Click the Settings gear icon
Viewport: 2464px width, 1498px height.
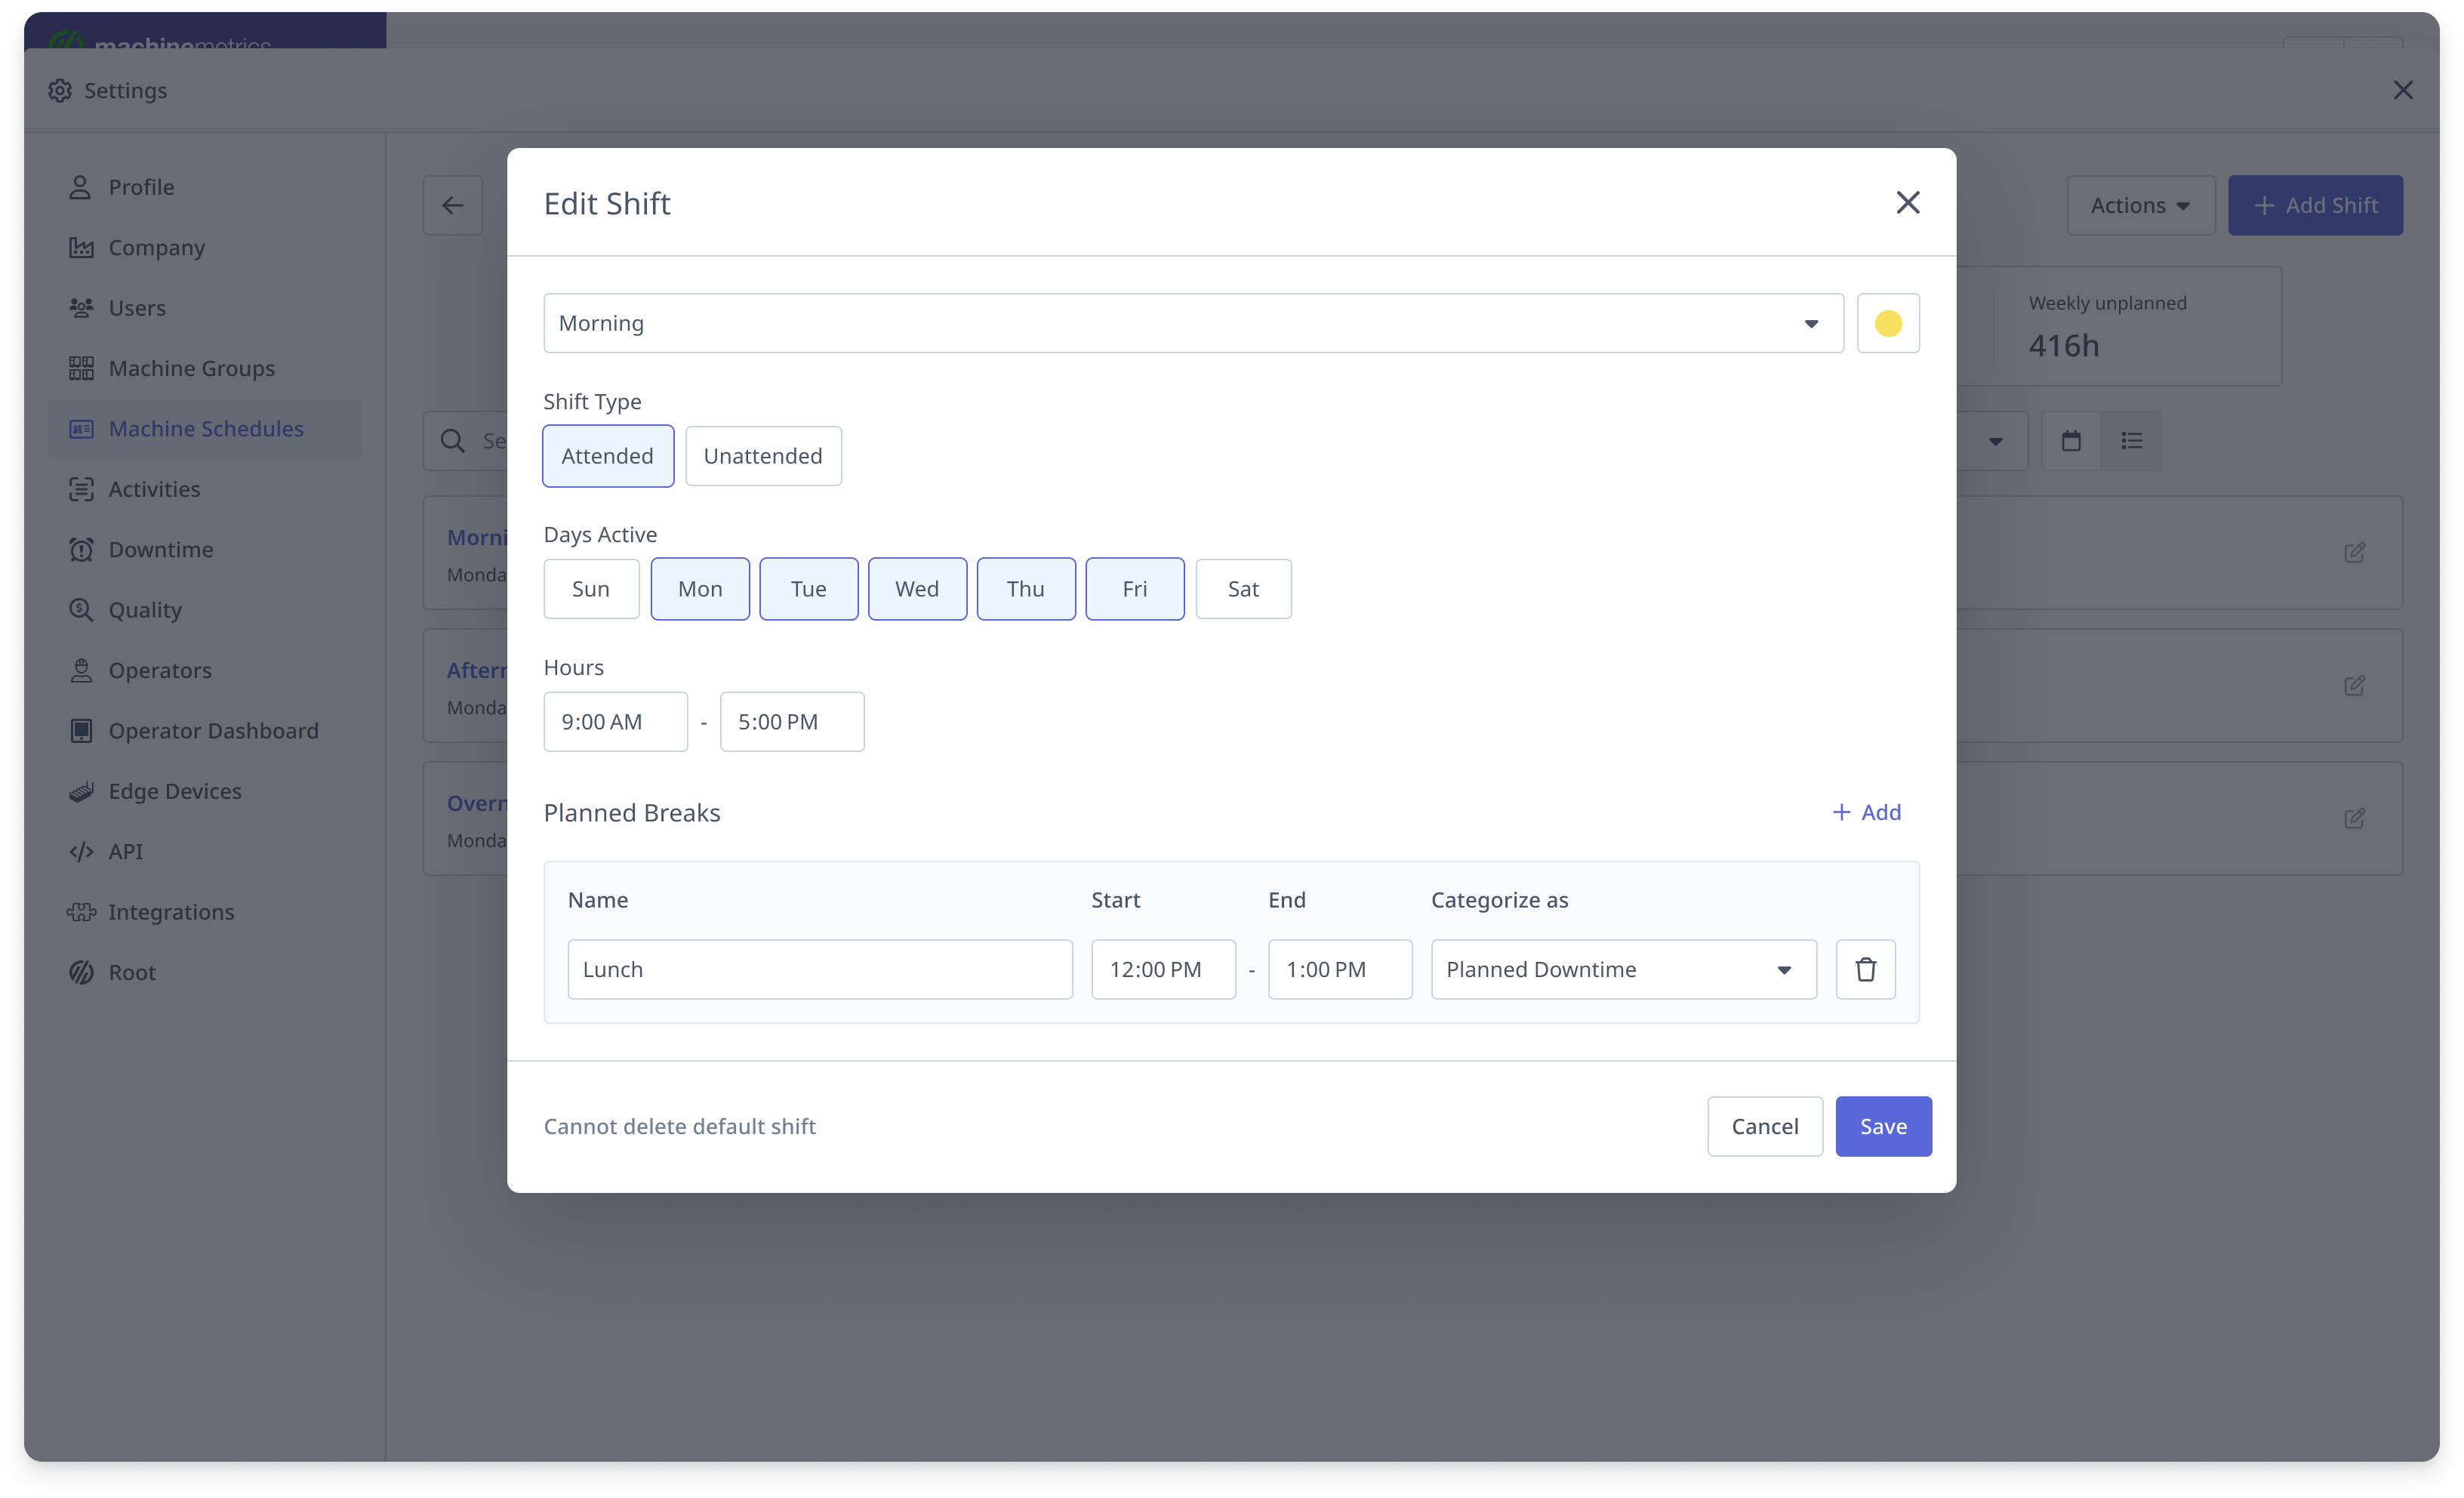click(x=60, y=90)
